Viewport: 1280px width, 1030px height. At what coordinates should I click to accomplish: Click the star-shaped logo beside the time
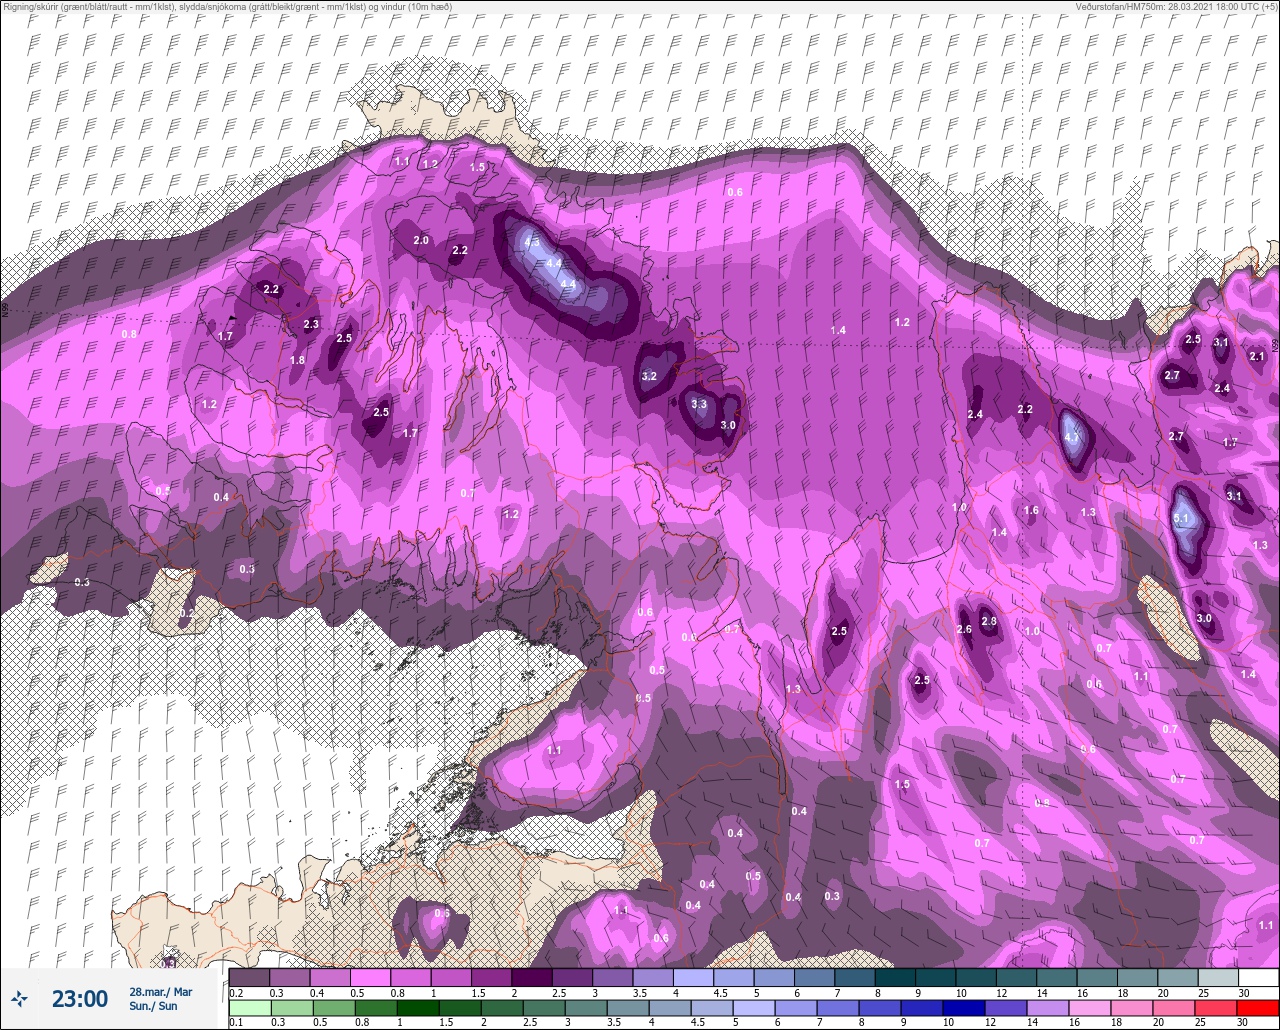click(x=19, y=998)
